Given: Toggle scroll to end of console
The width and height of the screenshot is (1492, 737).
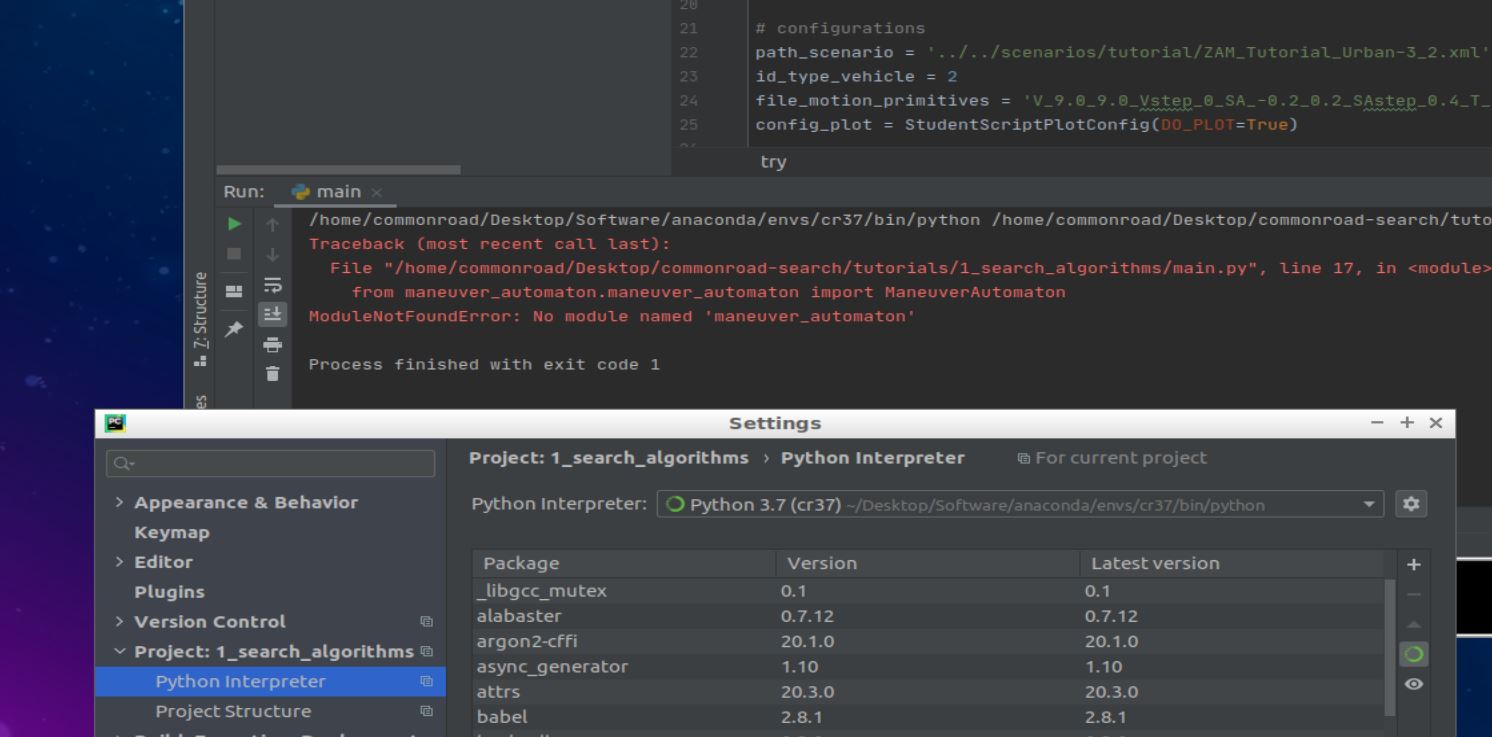Looking at the screenshot, I should pyautogui.click(x=272, y=315).
